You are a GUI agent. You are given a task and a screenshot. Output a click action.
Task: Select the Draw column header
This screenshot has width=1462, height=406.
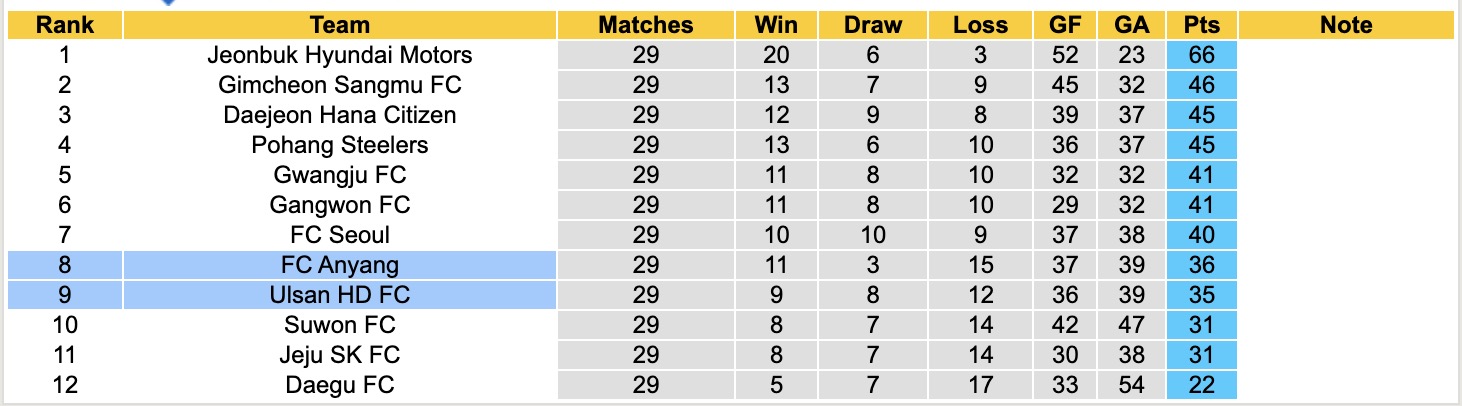pos(872,25)
